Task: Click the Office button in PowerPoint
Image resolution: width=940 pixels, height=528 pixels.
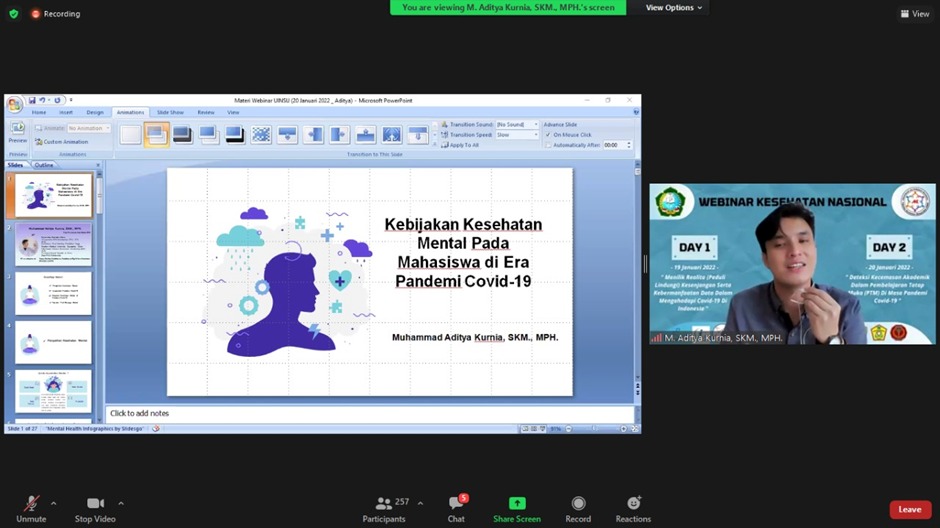Action: (14, 104)
